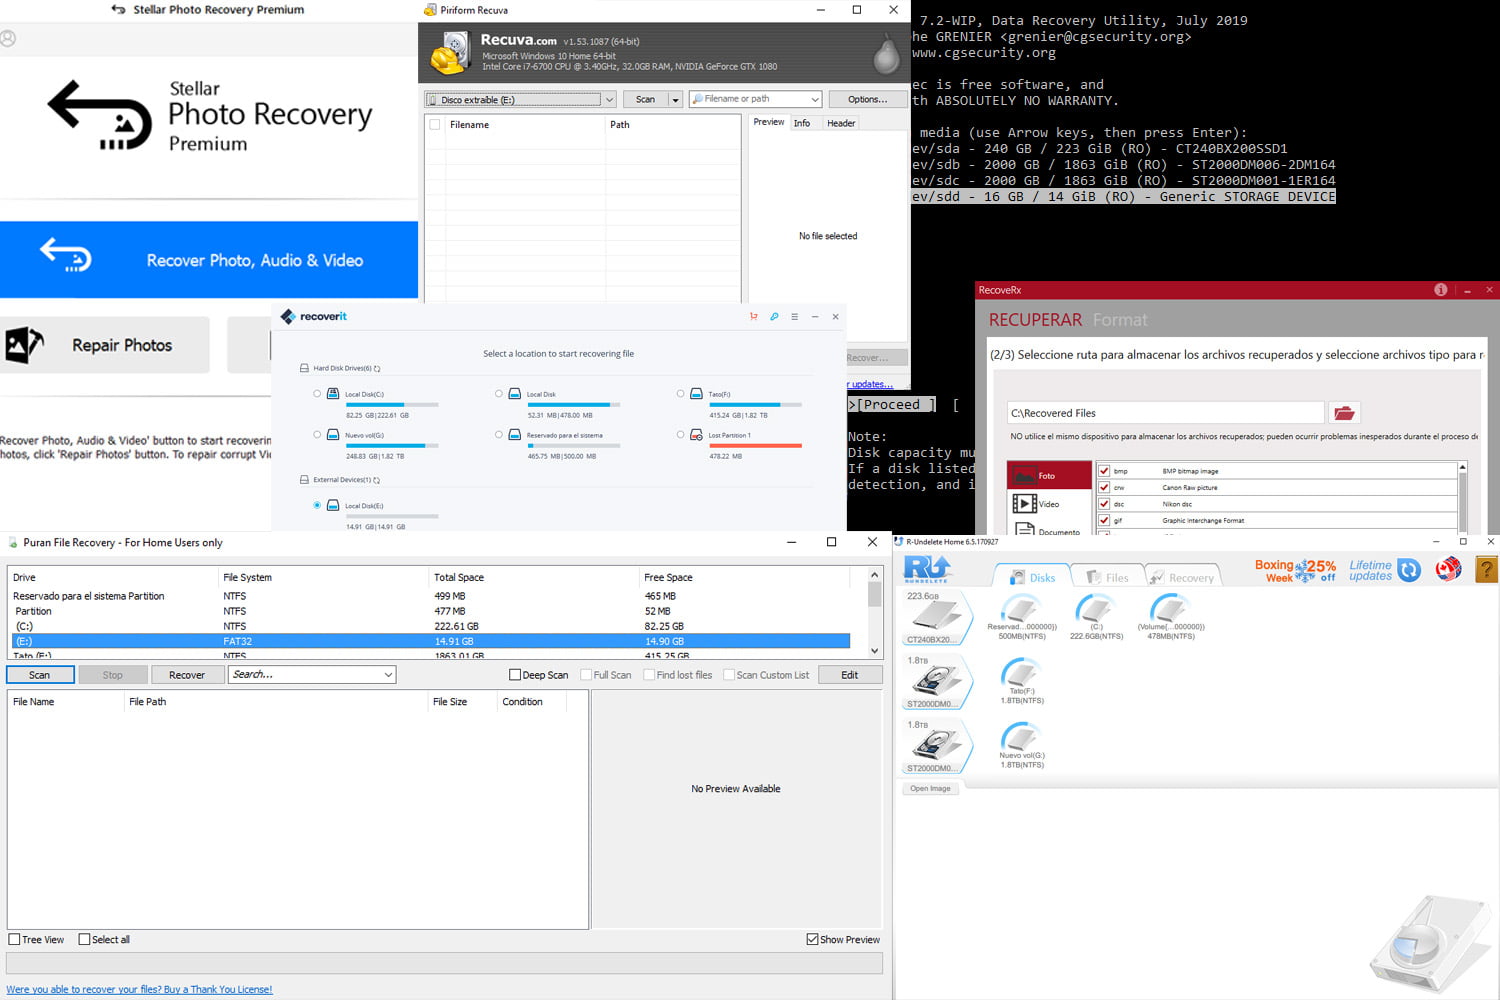Click the Recuva pear icon
The image size is (1500, 1000).
[886, 55]
